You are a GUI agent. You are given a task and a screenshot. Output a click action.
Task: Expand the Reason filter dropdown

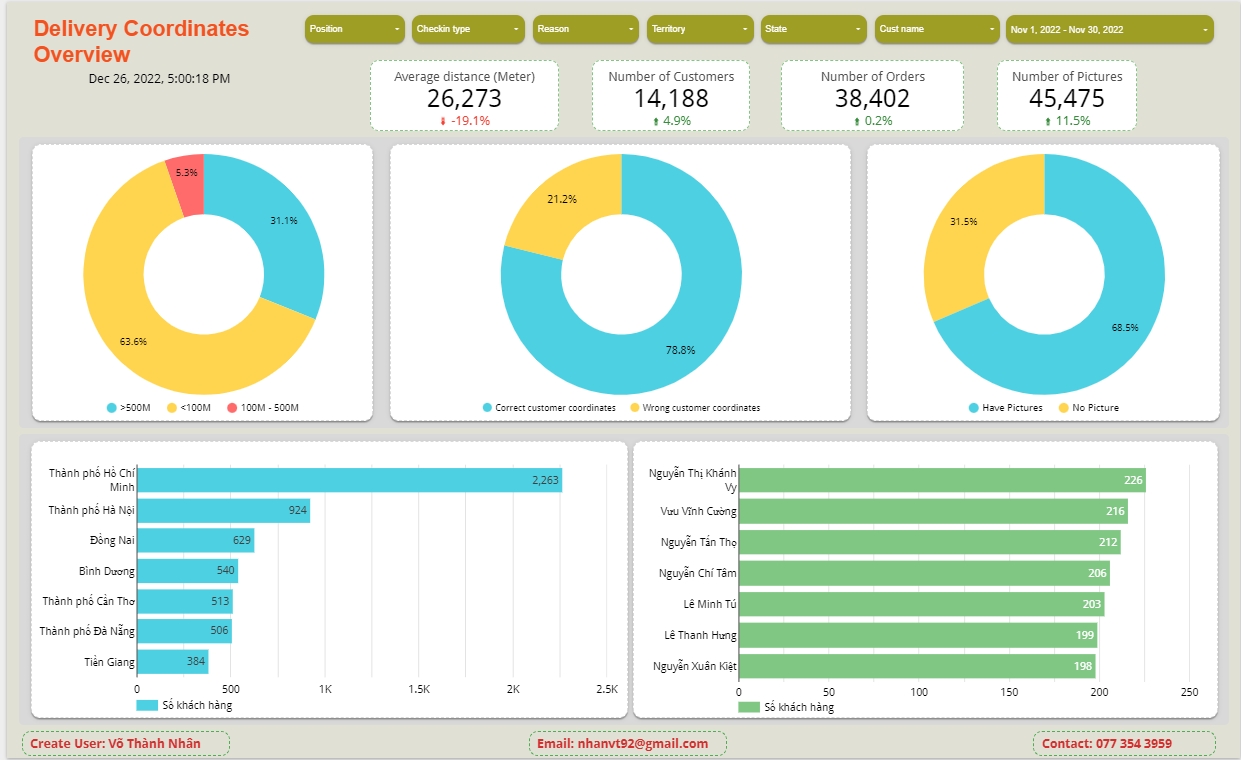click(586, 29)
